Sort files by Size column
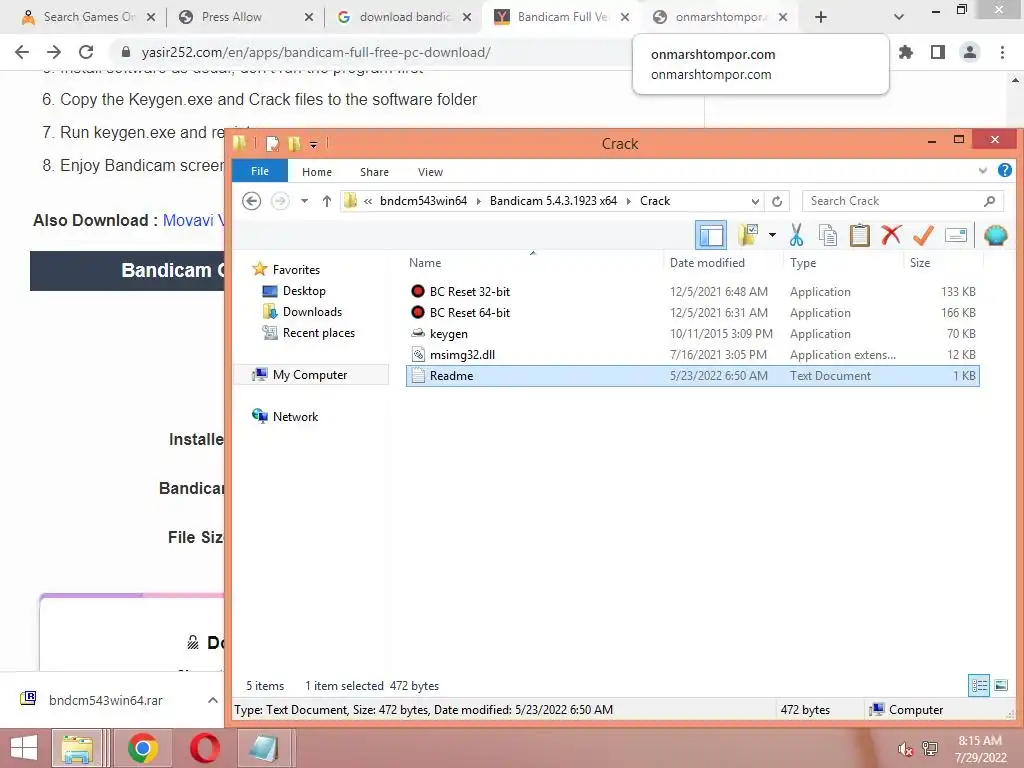Viewport: 1024px width, 768px height. (920, 263)
